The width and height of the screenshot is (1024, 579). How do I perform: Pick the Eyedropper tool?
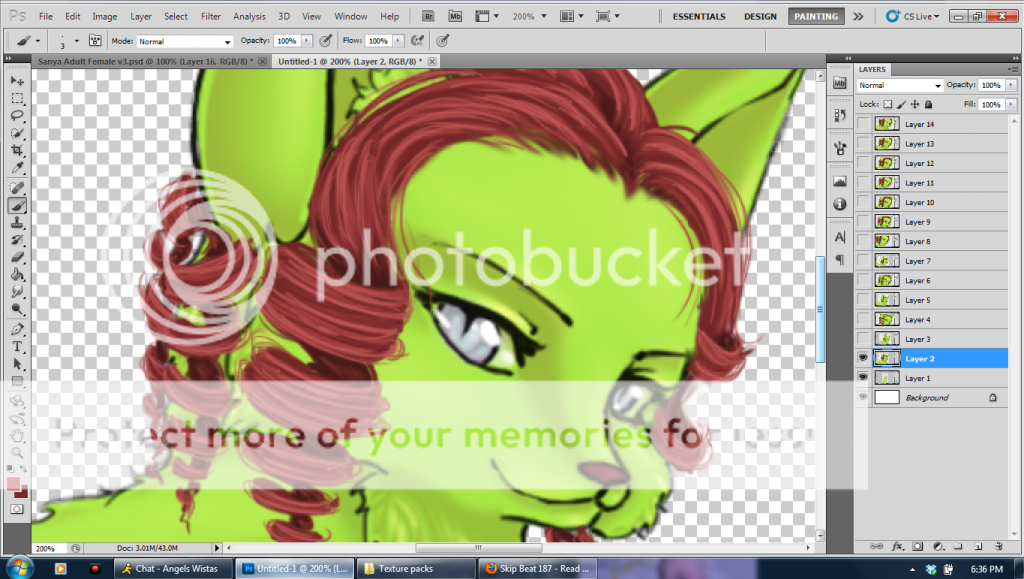coord(17,168)
